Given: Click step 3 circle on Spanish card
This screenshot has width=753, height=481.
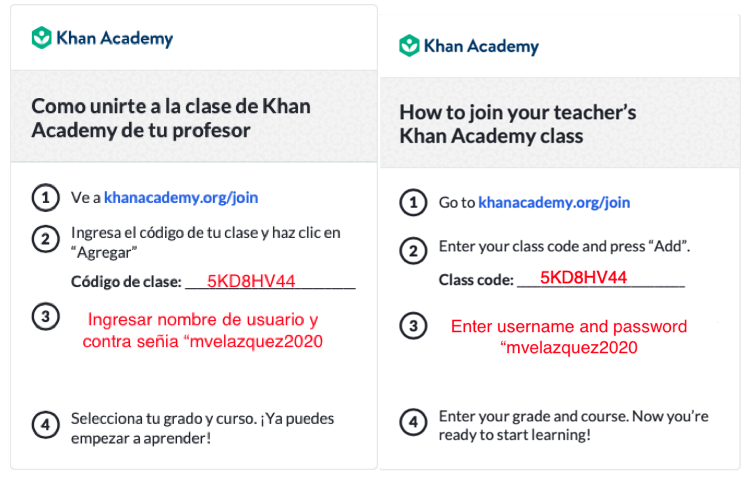Looking at the screenshot, I should (45, 318).
